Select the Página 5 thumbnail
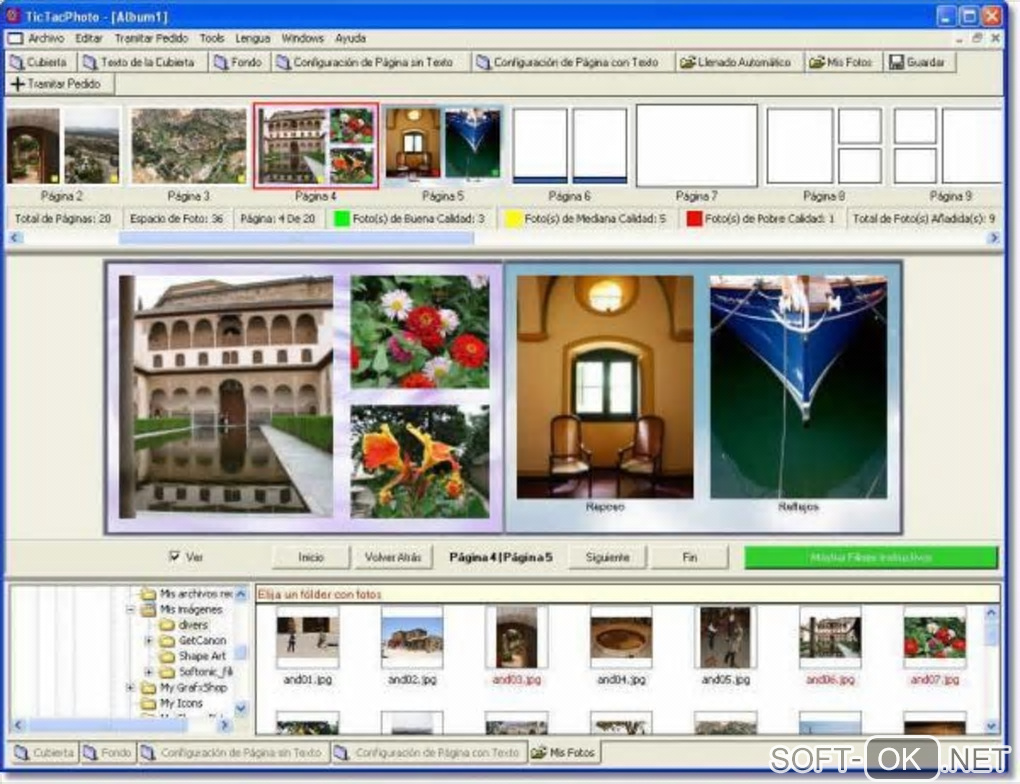1020x784 pixels. point(442,144)
